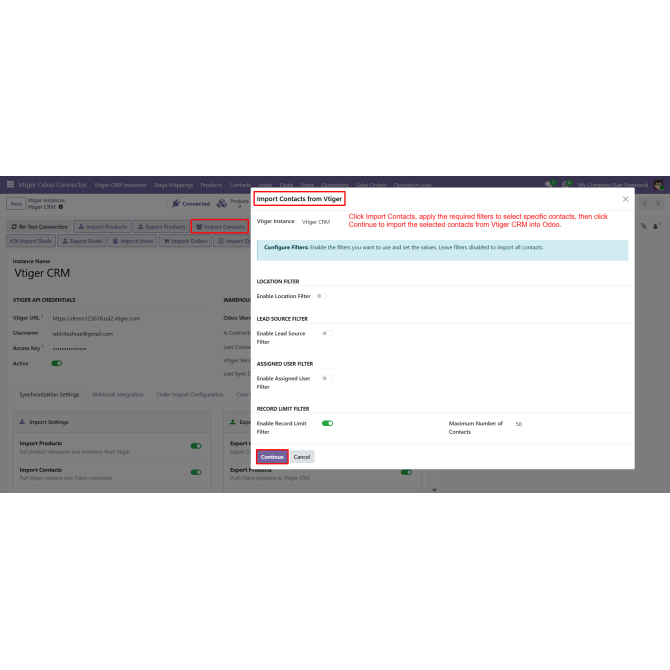Screen dimensions: 670x670
Task: Click the Vtiger Instances breadcrumb link
Action: point(46,200)
